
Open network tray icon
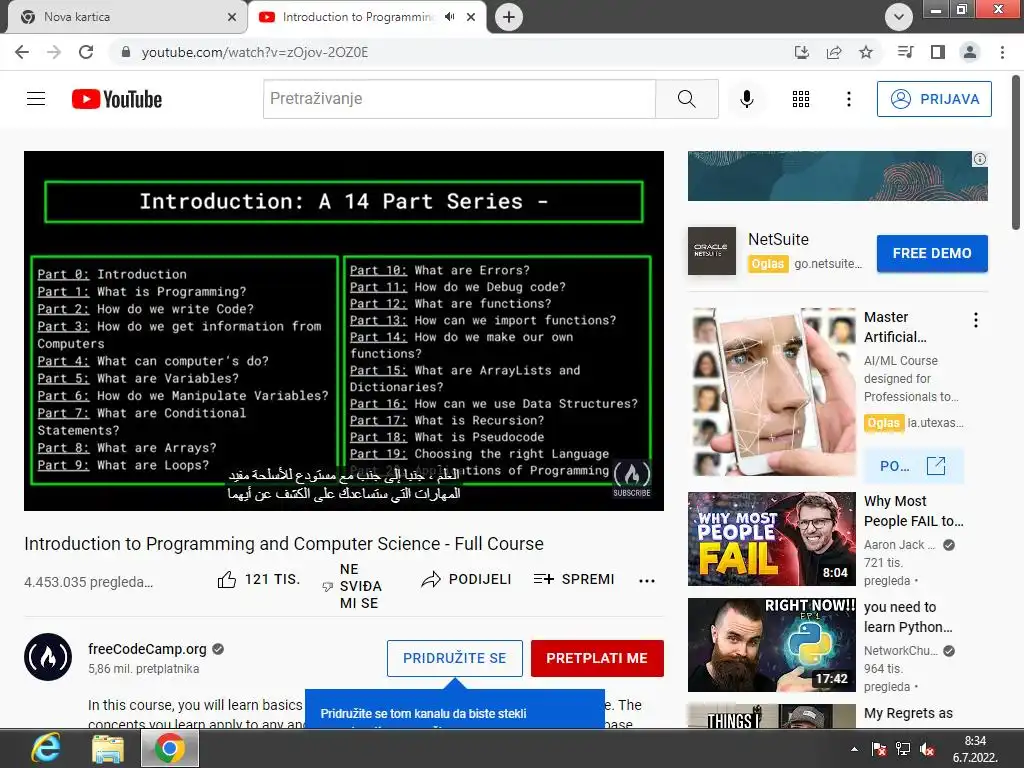(x=903, y=749)
